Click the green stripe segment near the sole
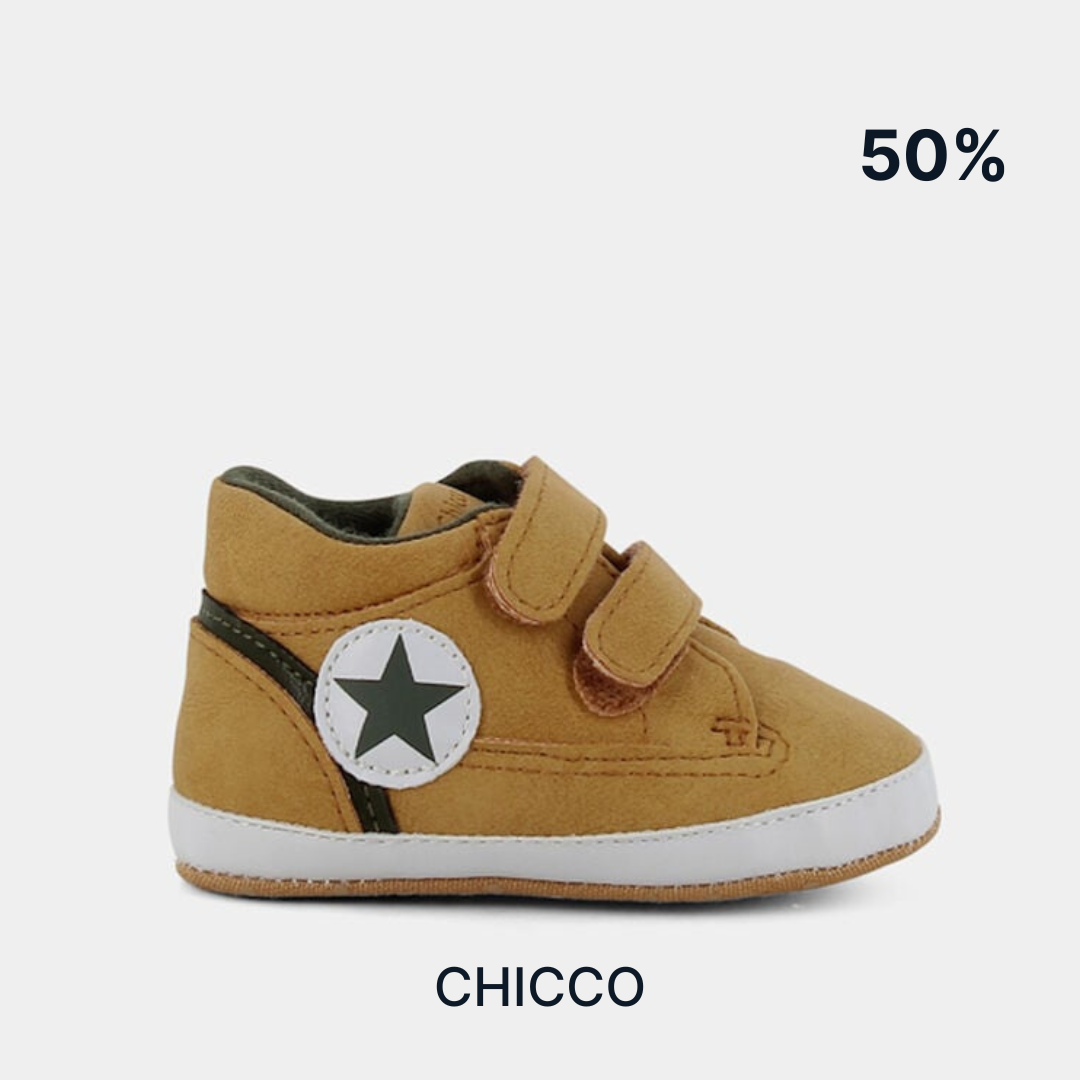 pos(373,807)
